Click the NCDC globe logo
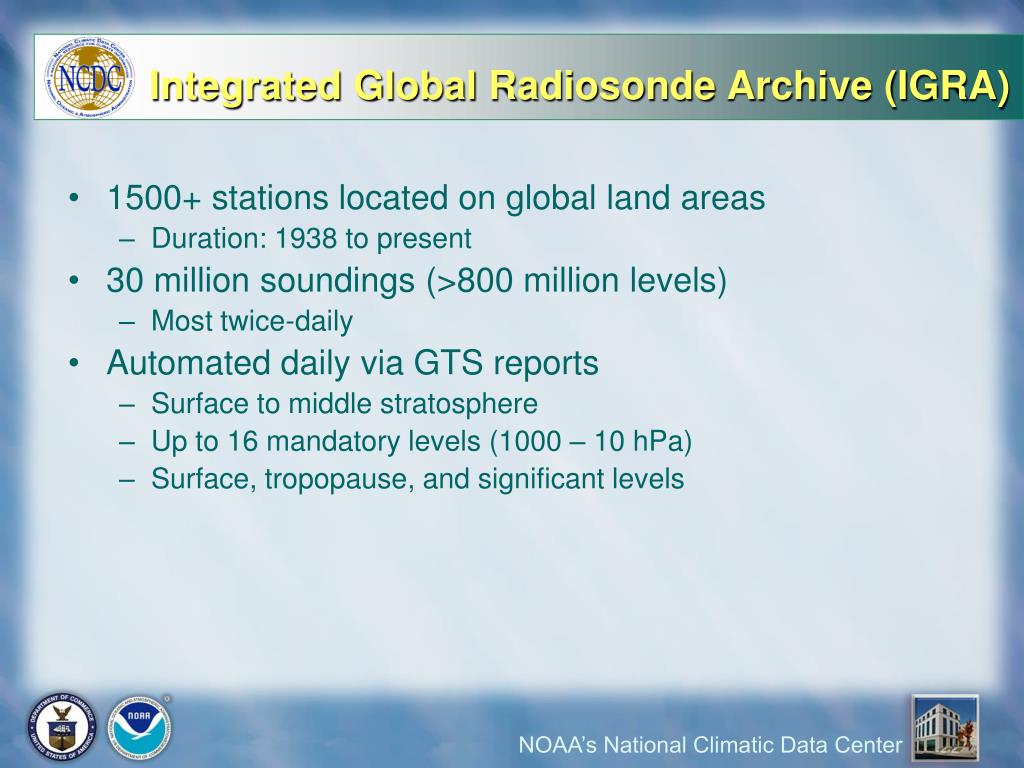The height and width of the screenshot is (768, 1024). pos(89,78)
